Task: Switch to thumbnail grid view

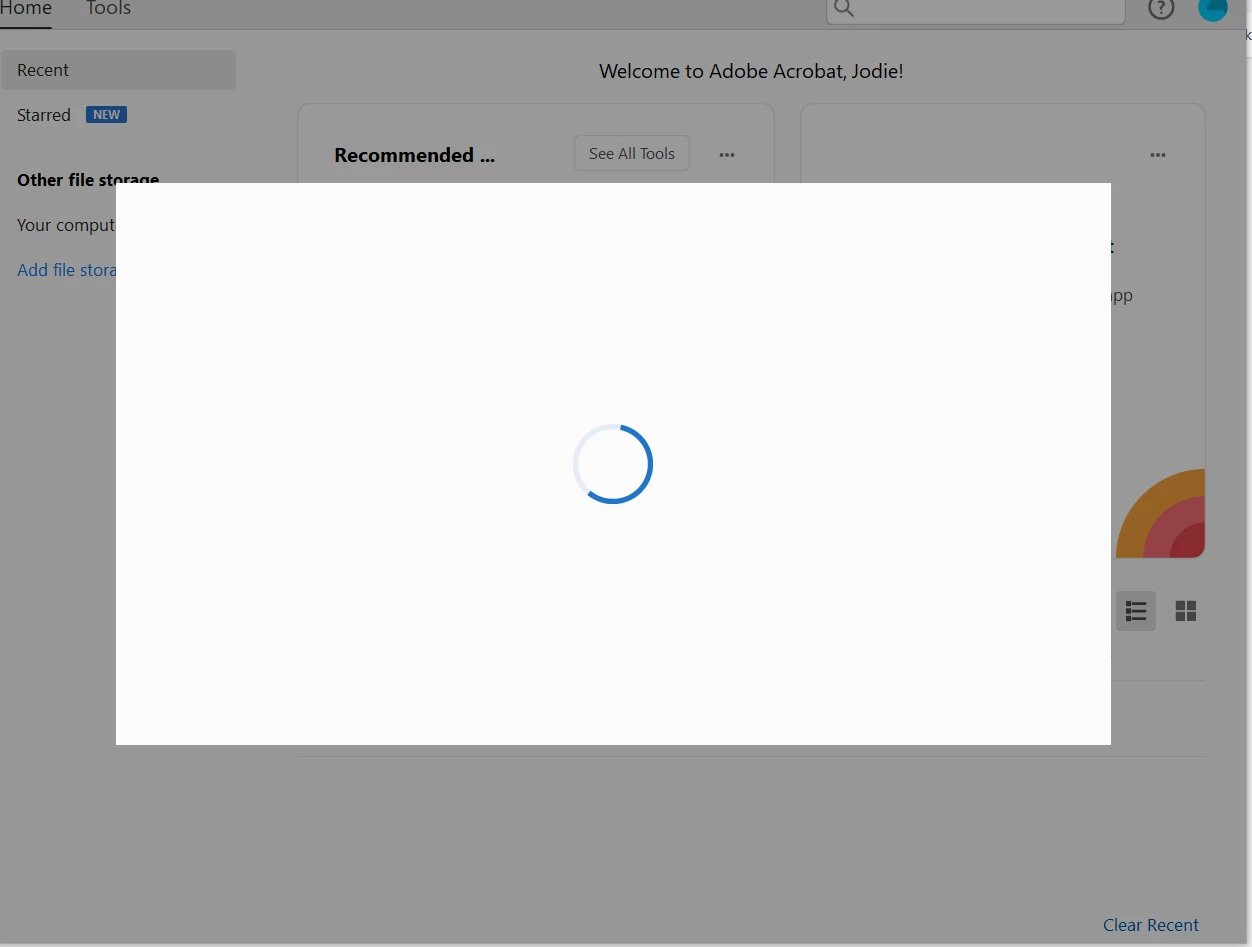Action: (1186, 611)
